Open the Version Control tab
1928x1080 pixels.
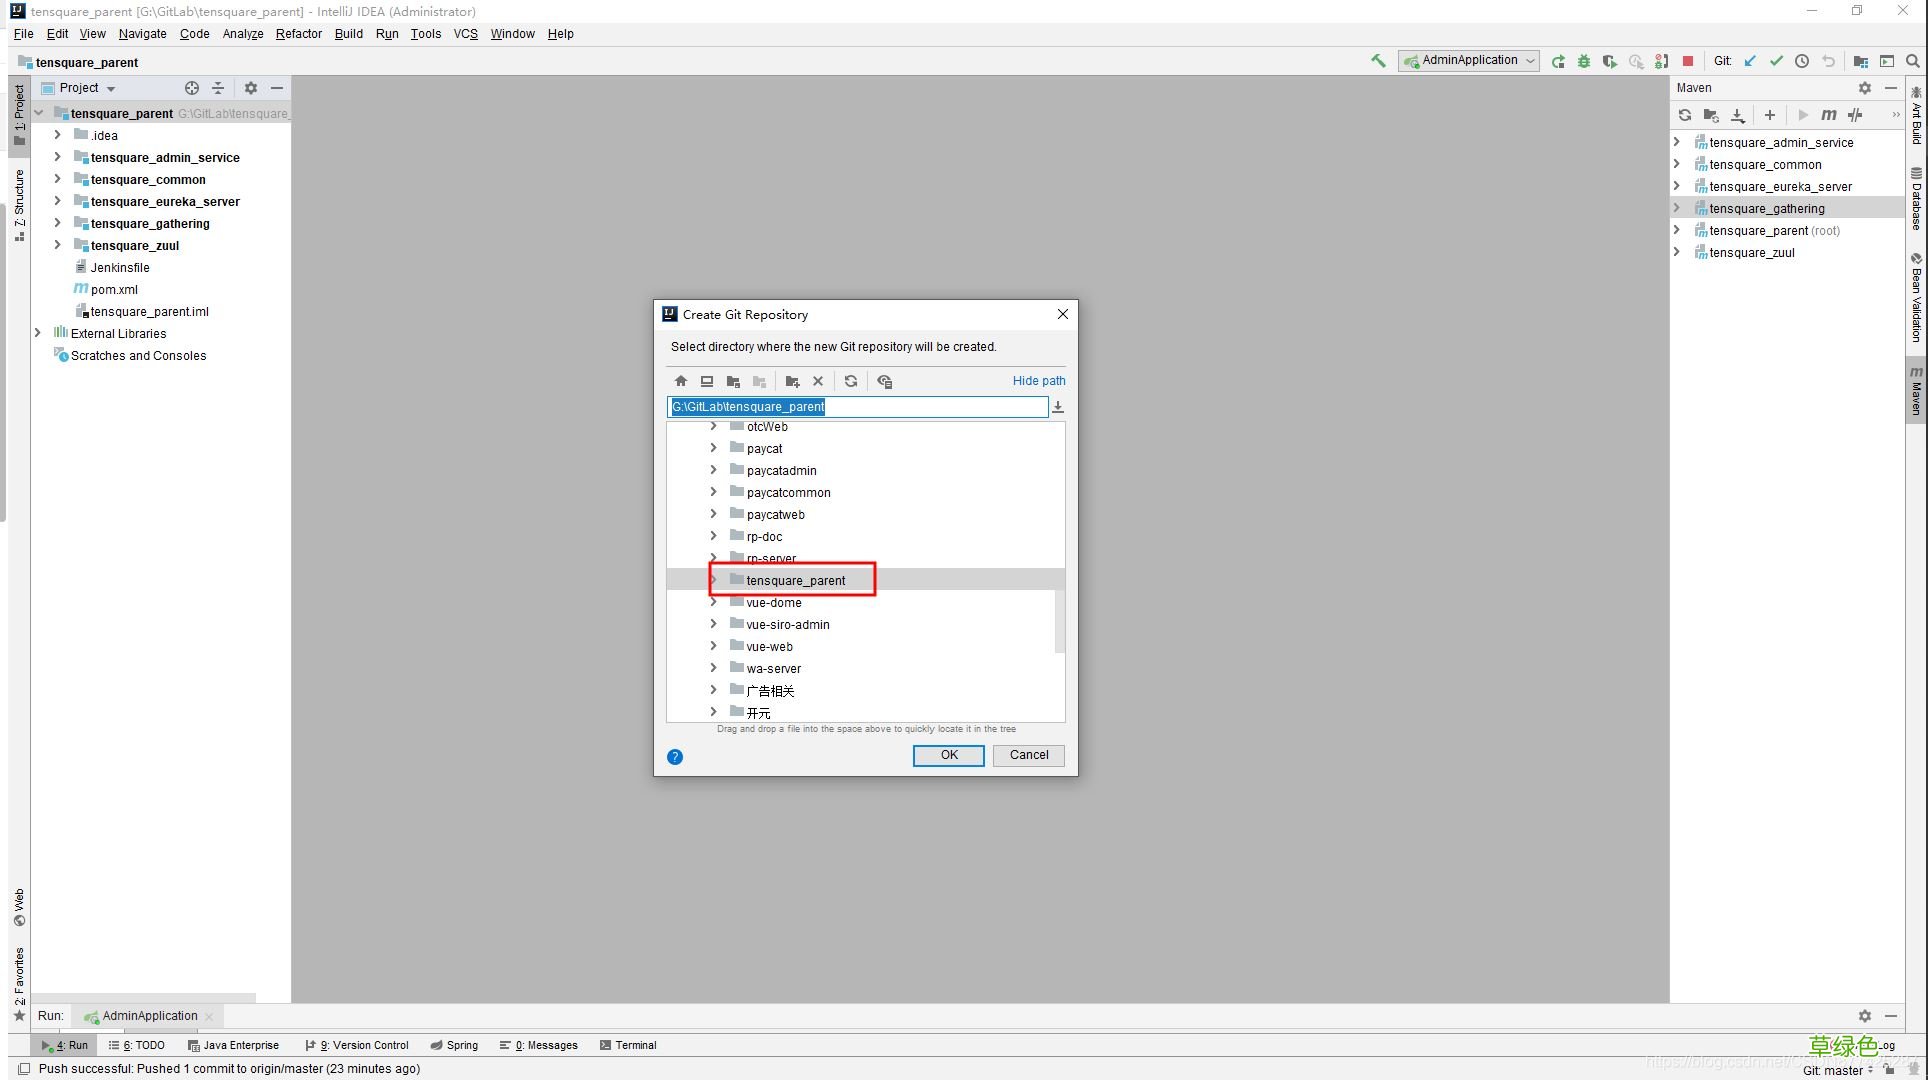(x=357, y=1045)
